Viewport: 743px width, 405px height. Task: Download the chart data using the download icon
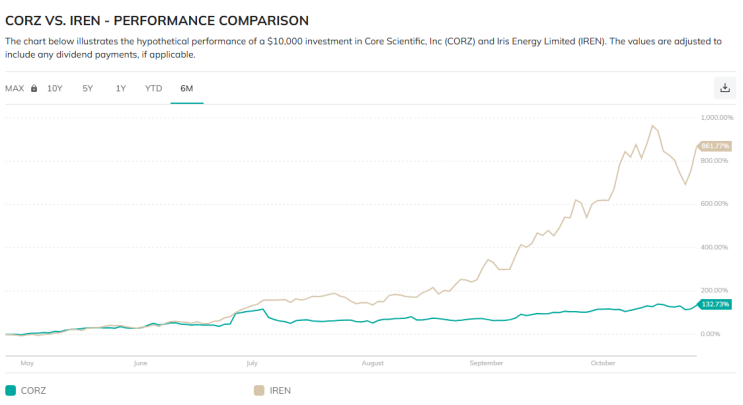pyautogui.click(x=725, y=88)
